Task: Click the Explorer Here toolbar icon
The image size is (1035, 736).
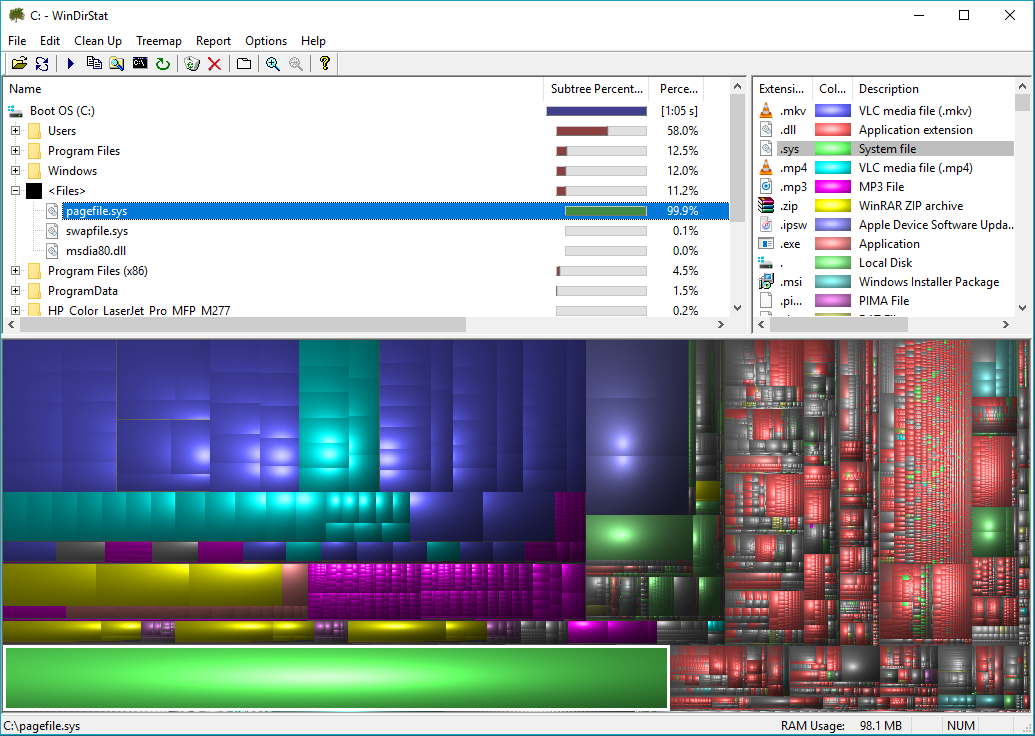Action: [117, 63]
